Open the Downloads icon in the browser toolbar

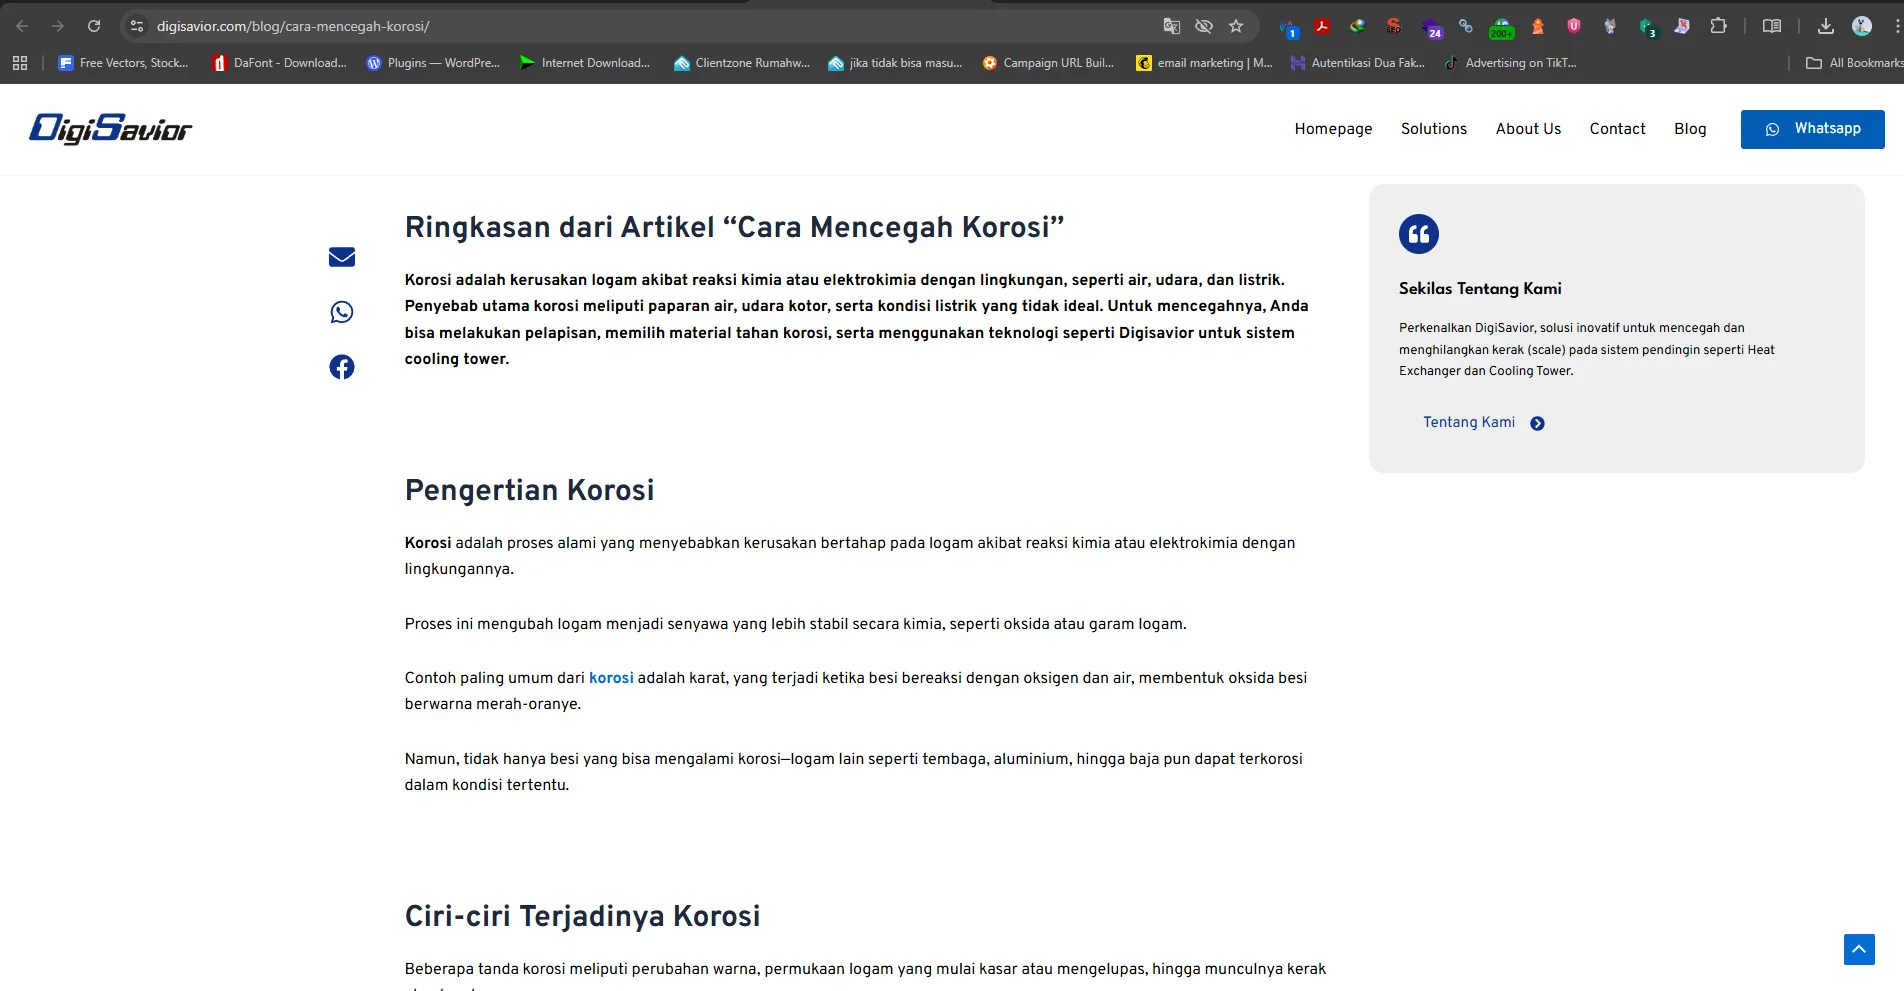1825,26
